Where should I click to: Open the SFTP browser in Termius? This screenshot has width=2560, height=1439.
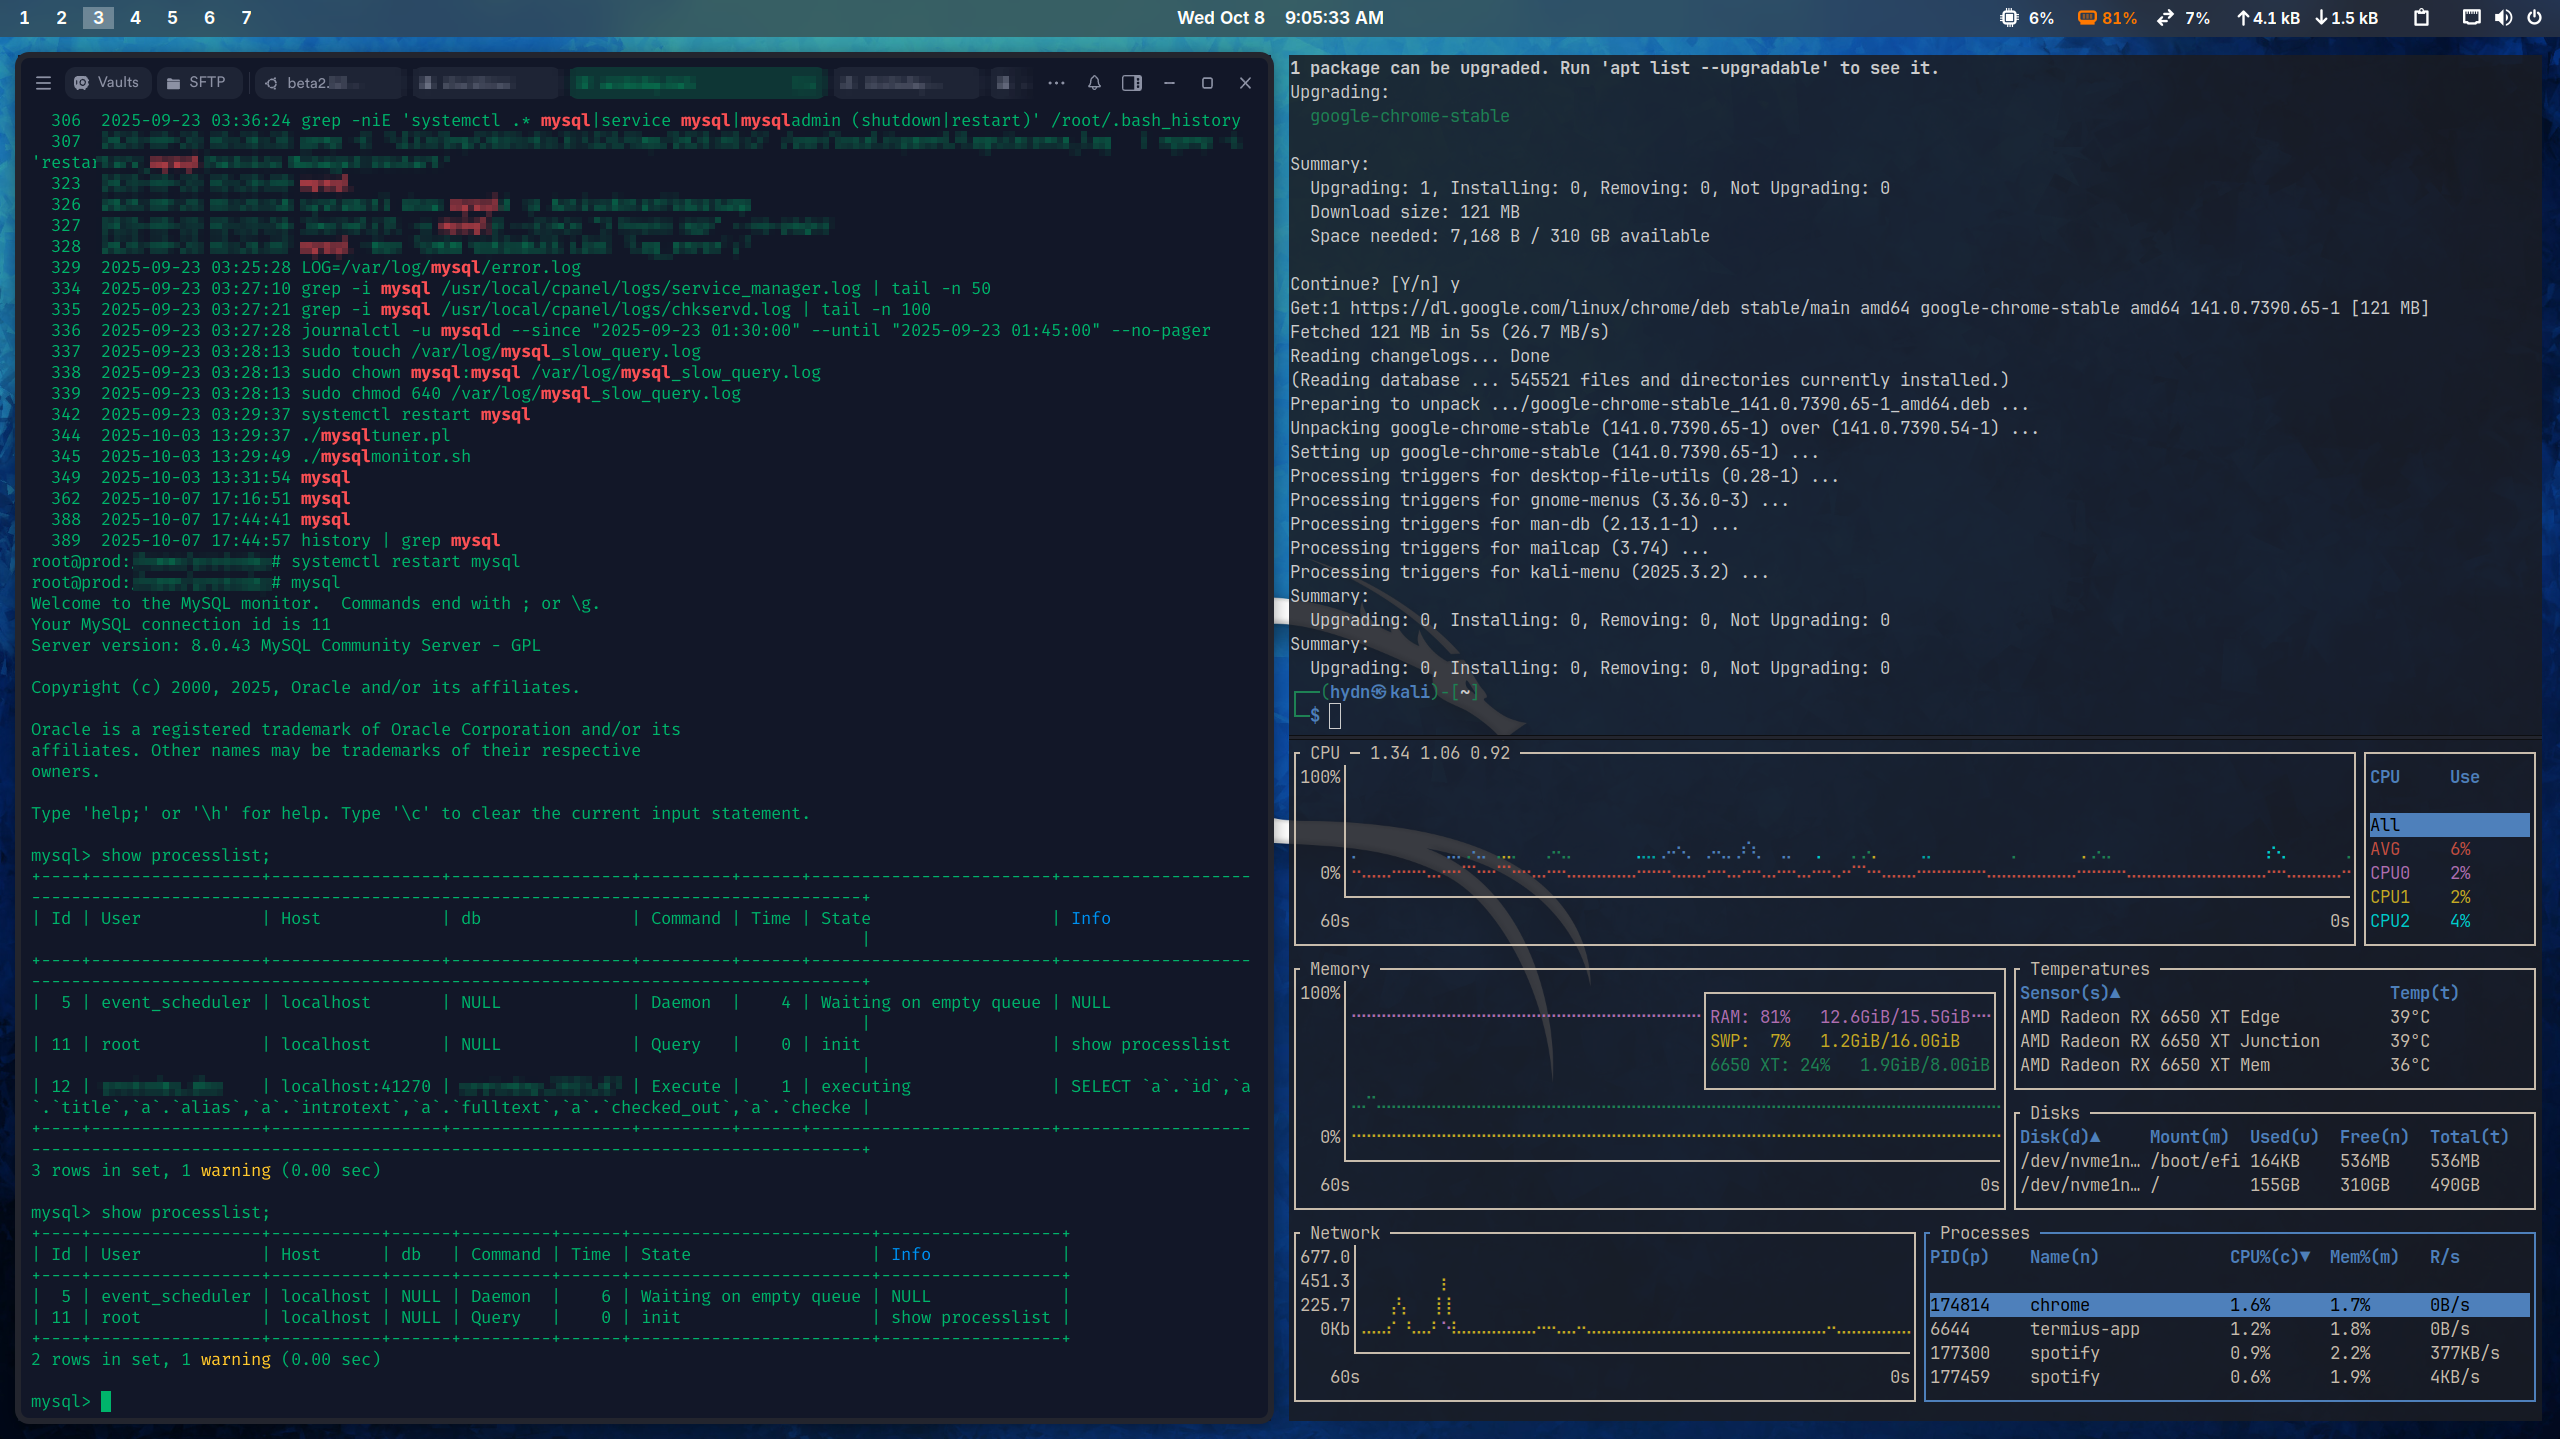[199, 82]
